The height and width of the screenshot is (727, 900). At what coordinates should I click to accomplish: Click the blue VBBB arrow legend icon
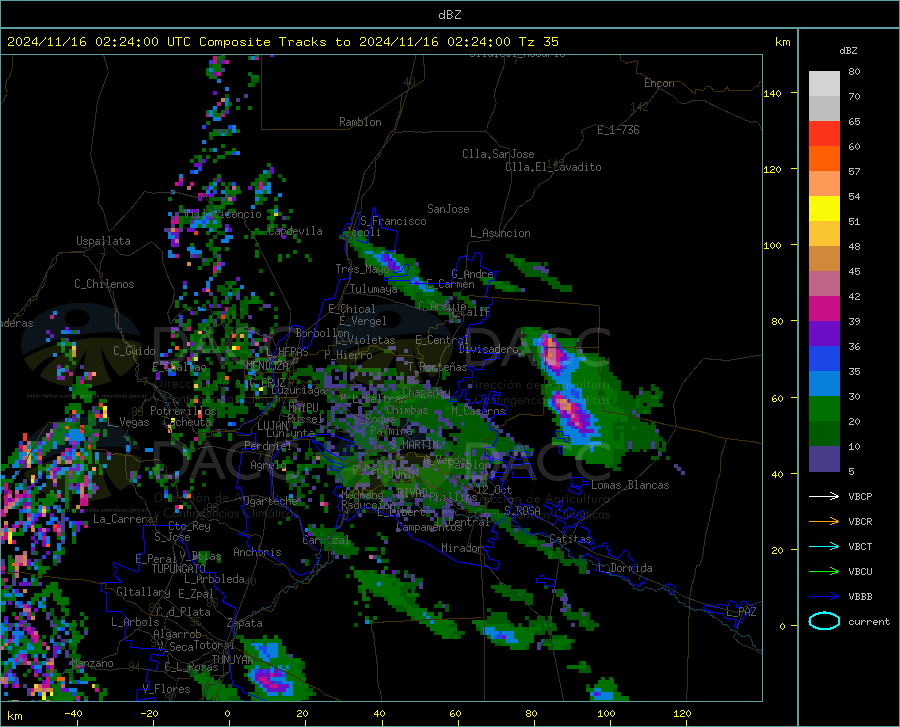click(x=824, y=597)
